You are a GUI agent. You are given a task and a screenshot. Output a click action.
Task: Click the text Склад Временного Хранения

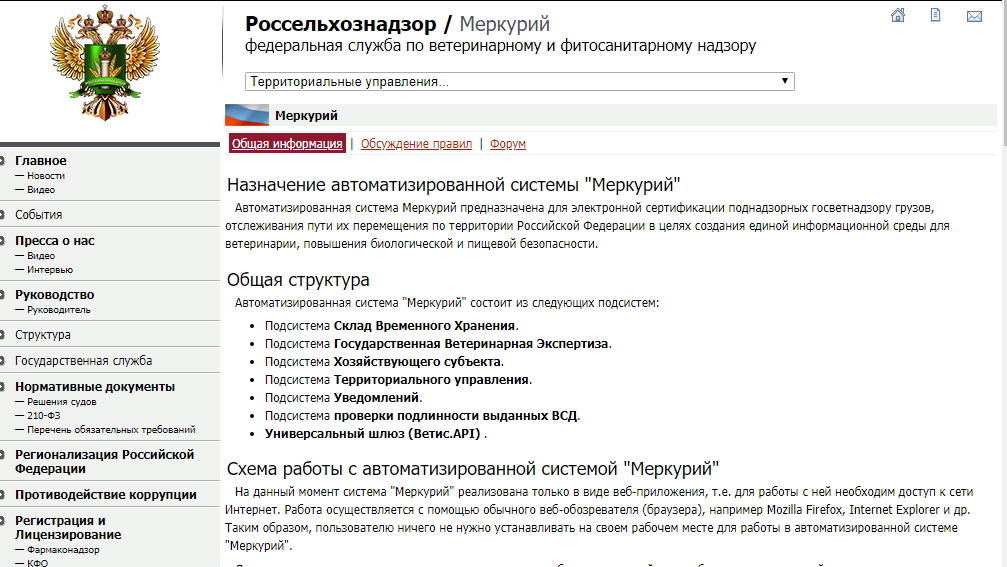tap(425, 326)
